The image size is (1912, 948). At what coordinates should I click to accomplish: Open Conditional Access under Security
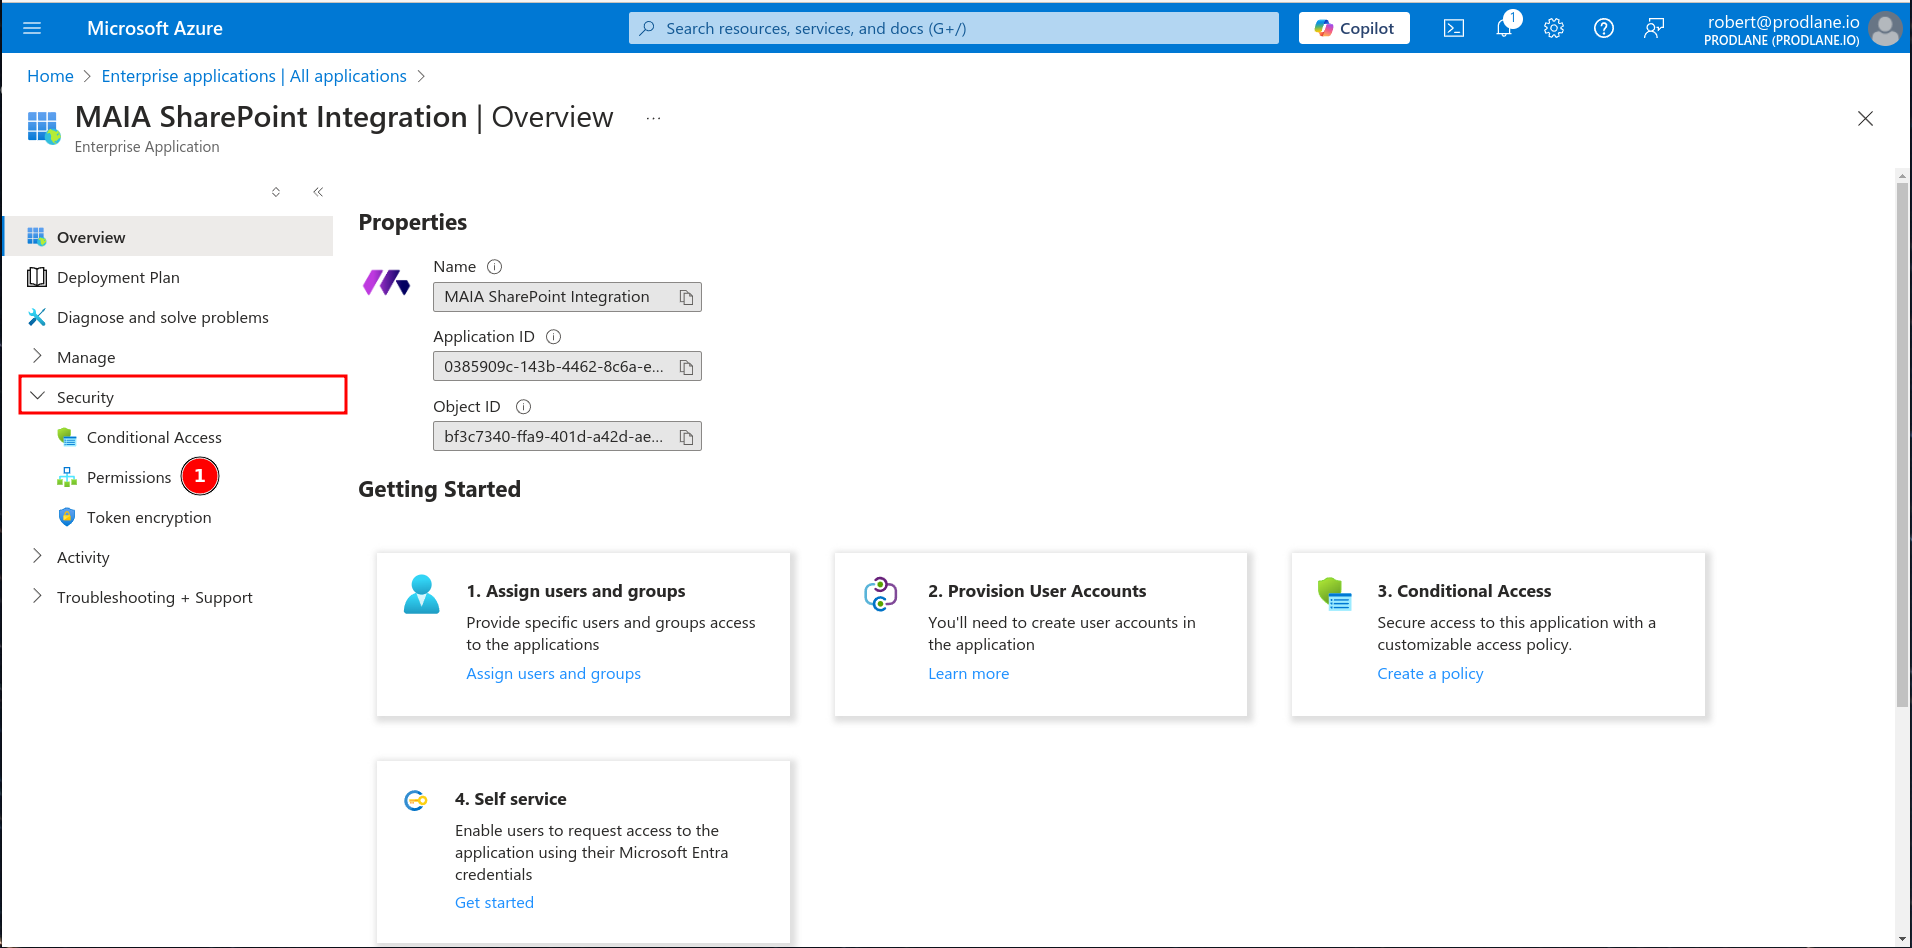point(154,437)
